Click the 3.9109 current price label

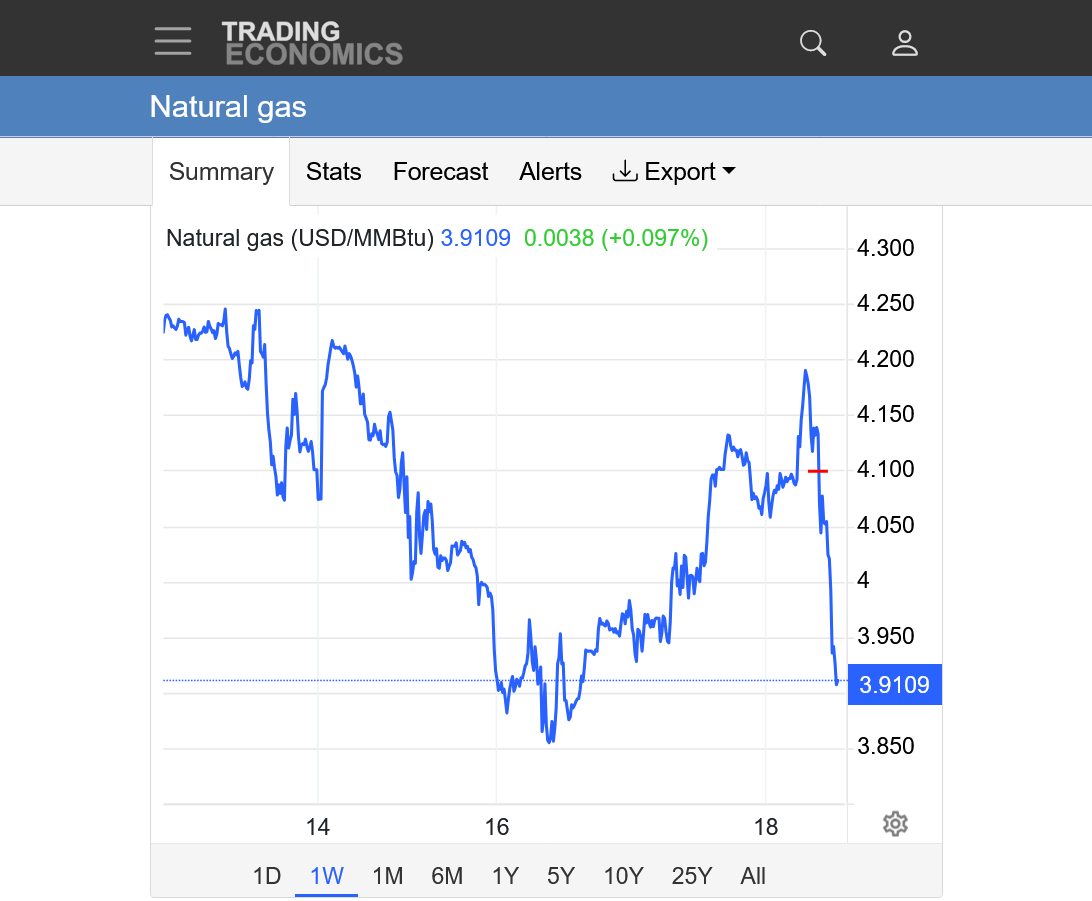coord(895,685)
